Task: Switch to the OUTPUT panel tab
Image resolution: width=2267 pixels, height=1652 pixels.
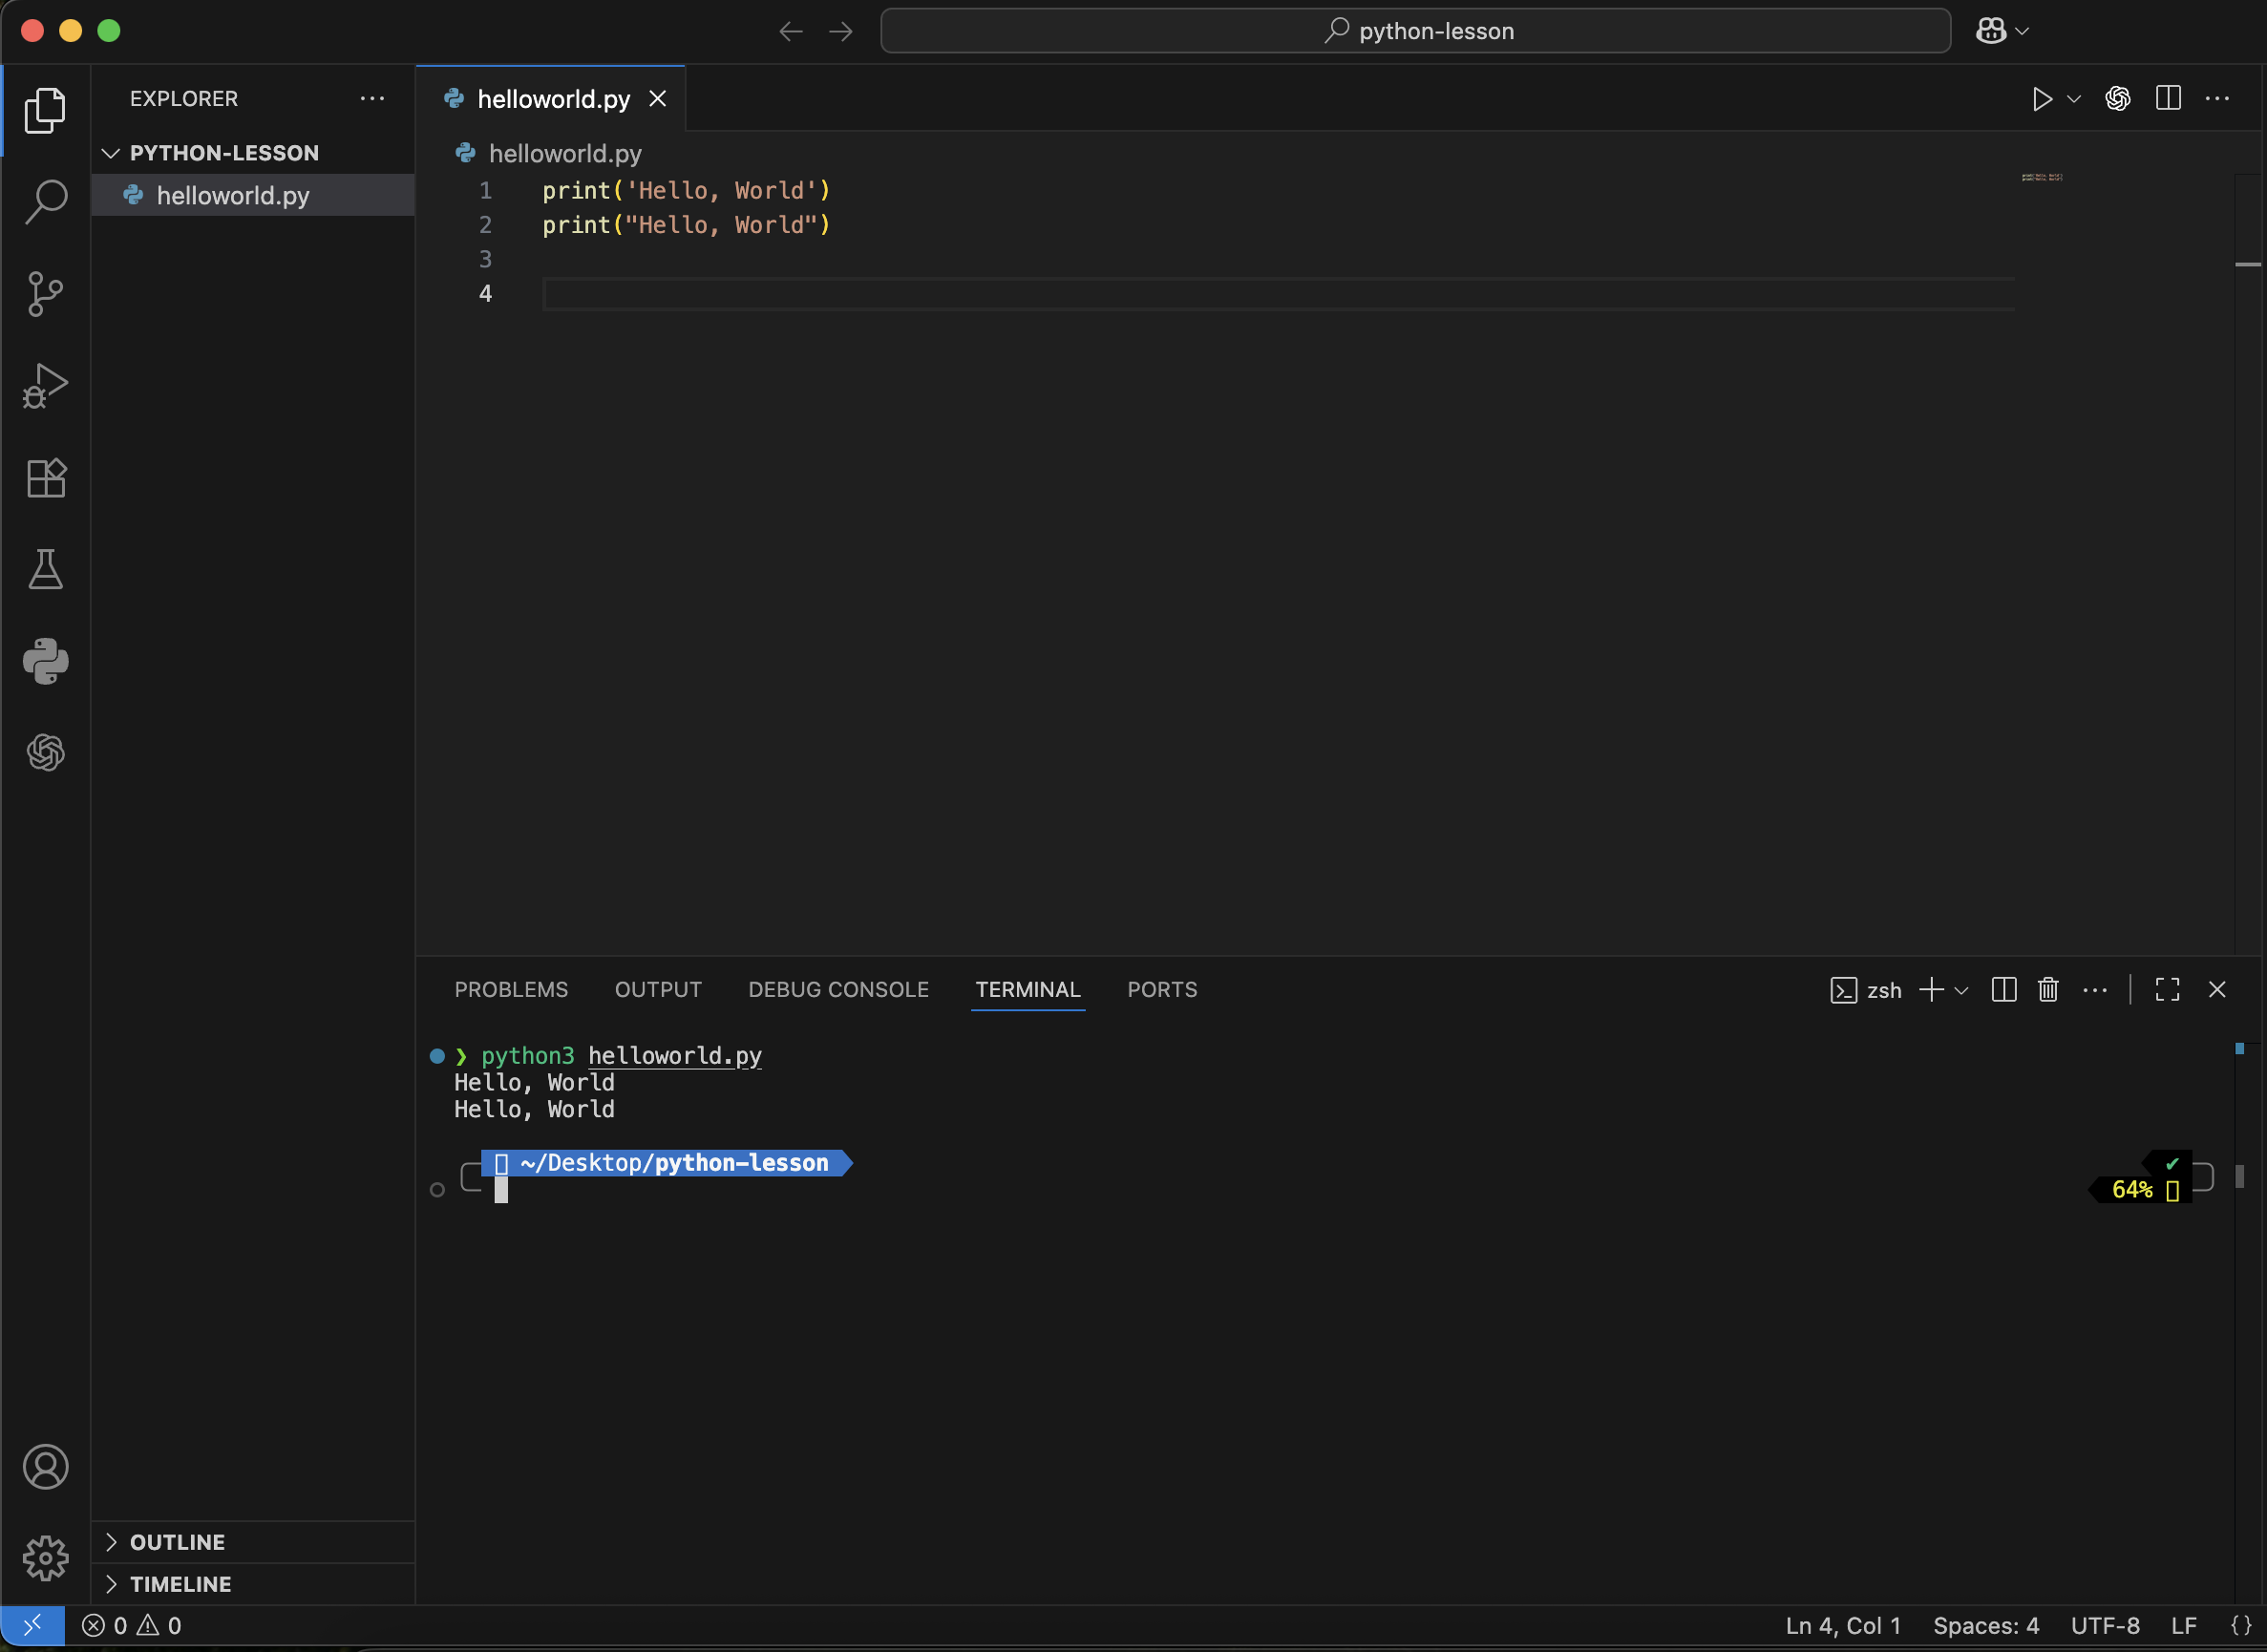Action: point(658,989)
